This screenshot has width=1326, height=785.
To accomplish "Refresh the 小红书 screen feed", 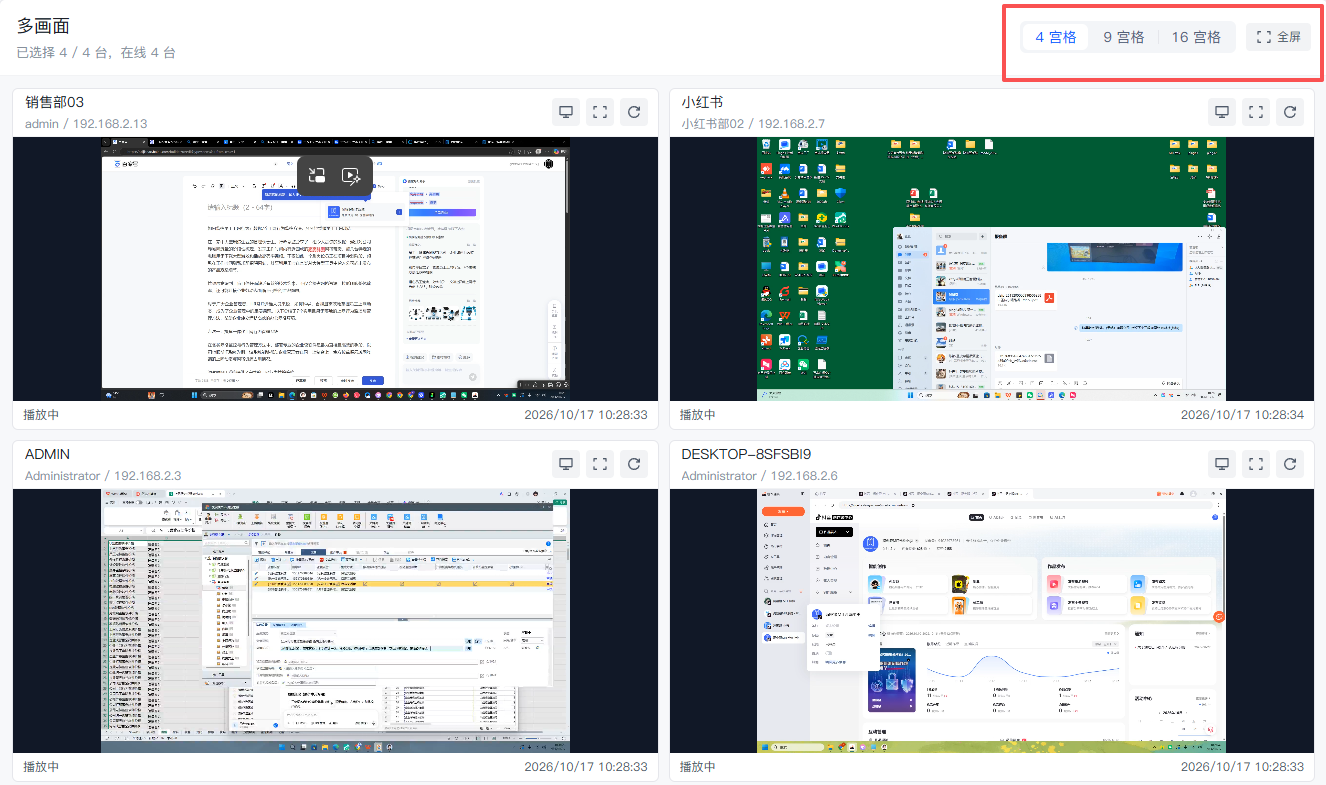I will pos(1290,112).
